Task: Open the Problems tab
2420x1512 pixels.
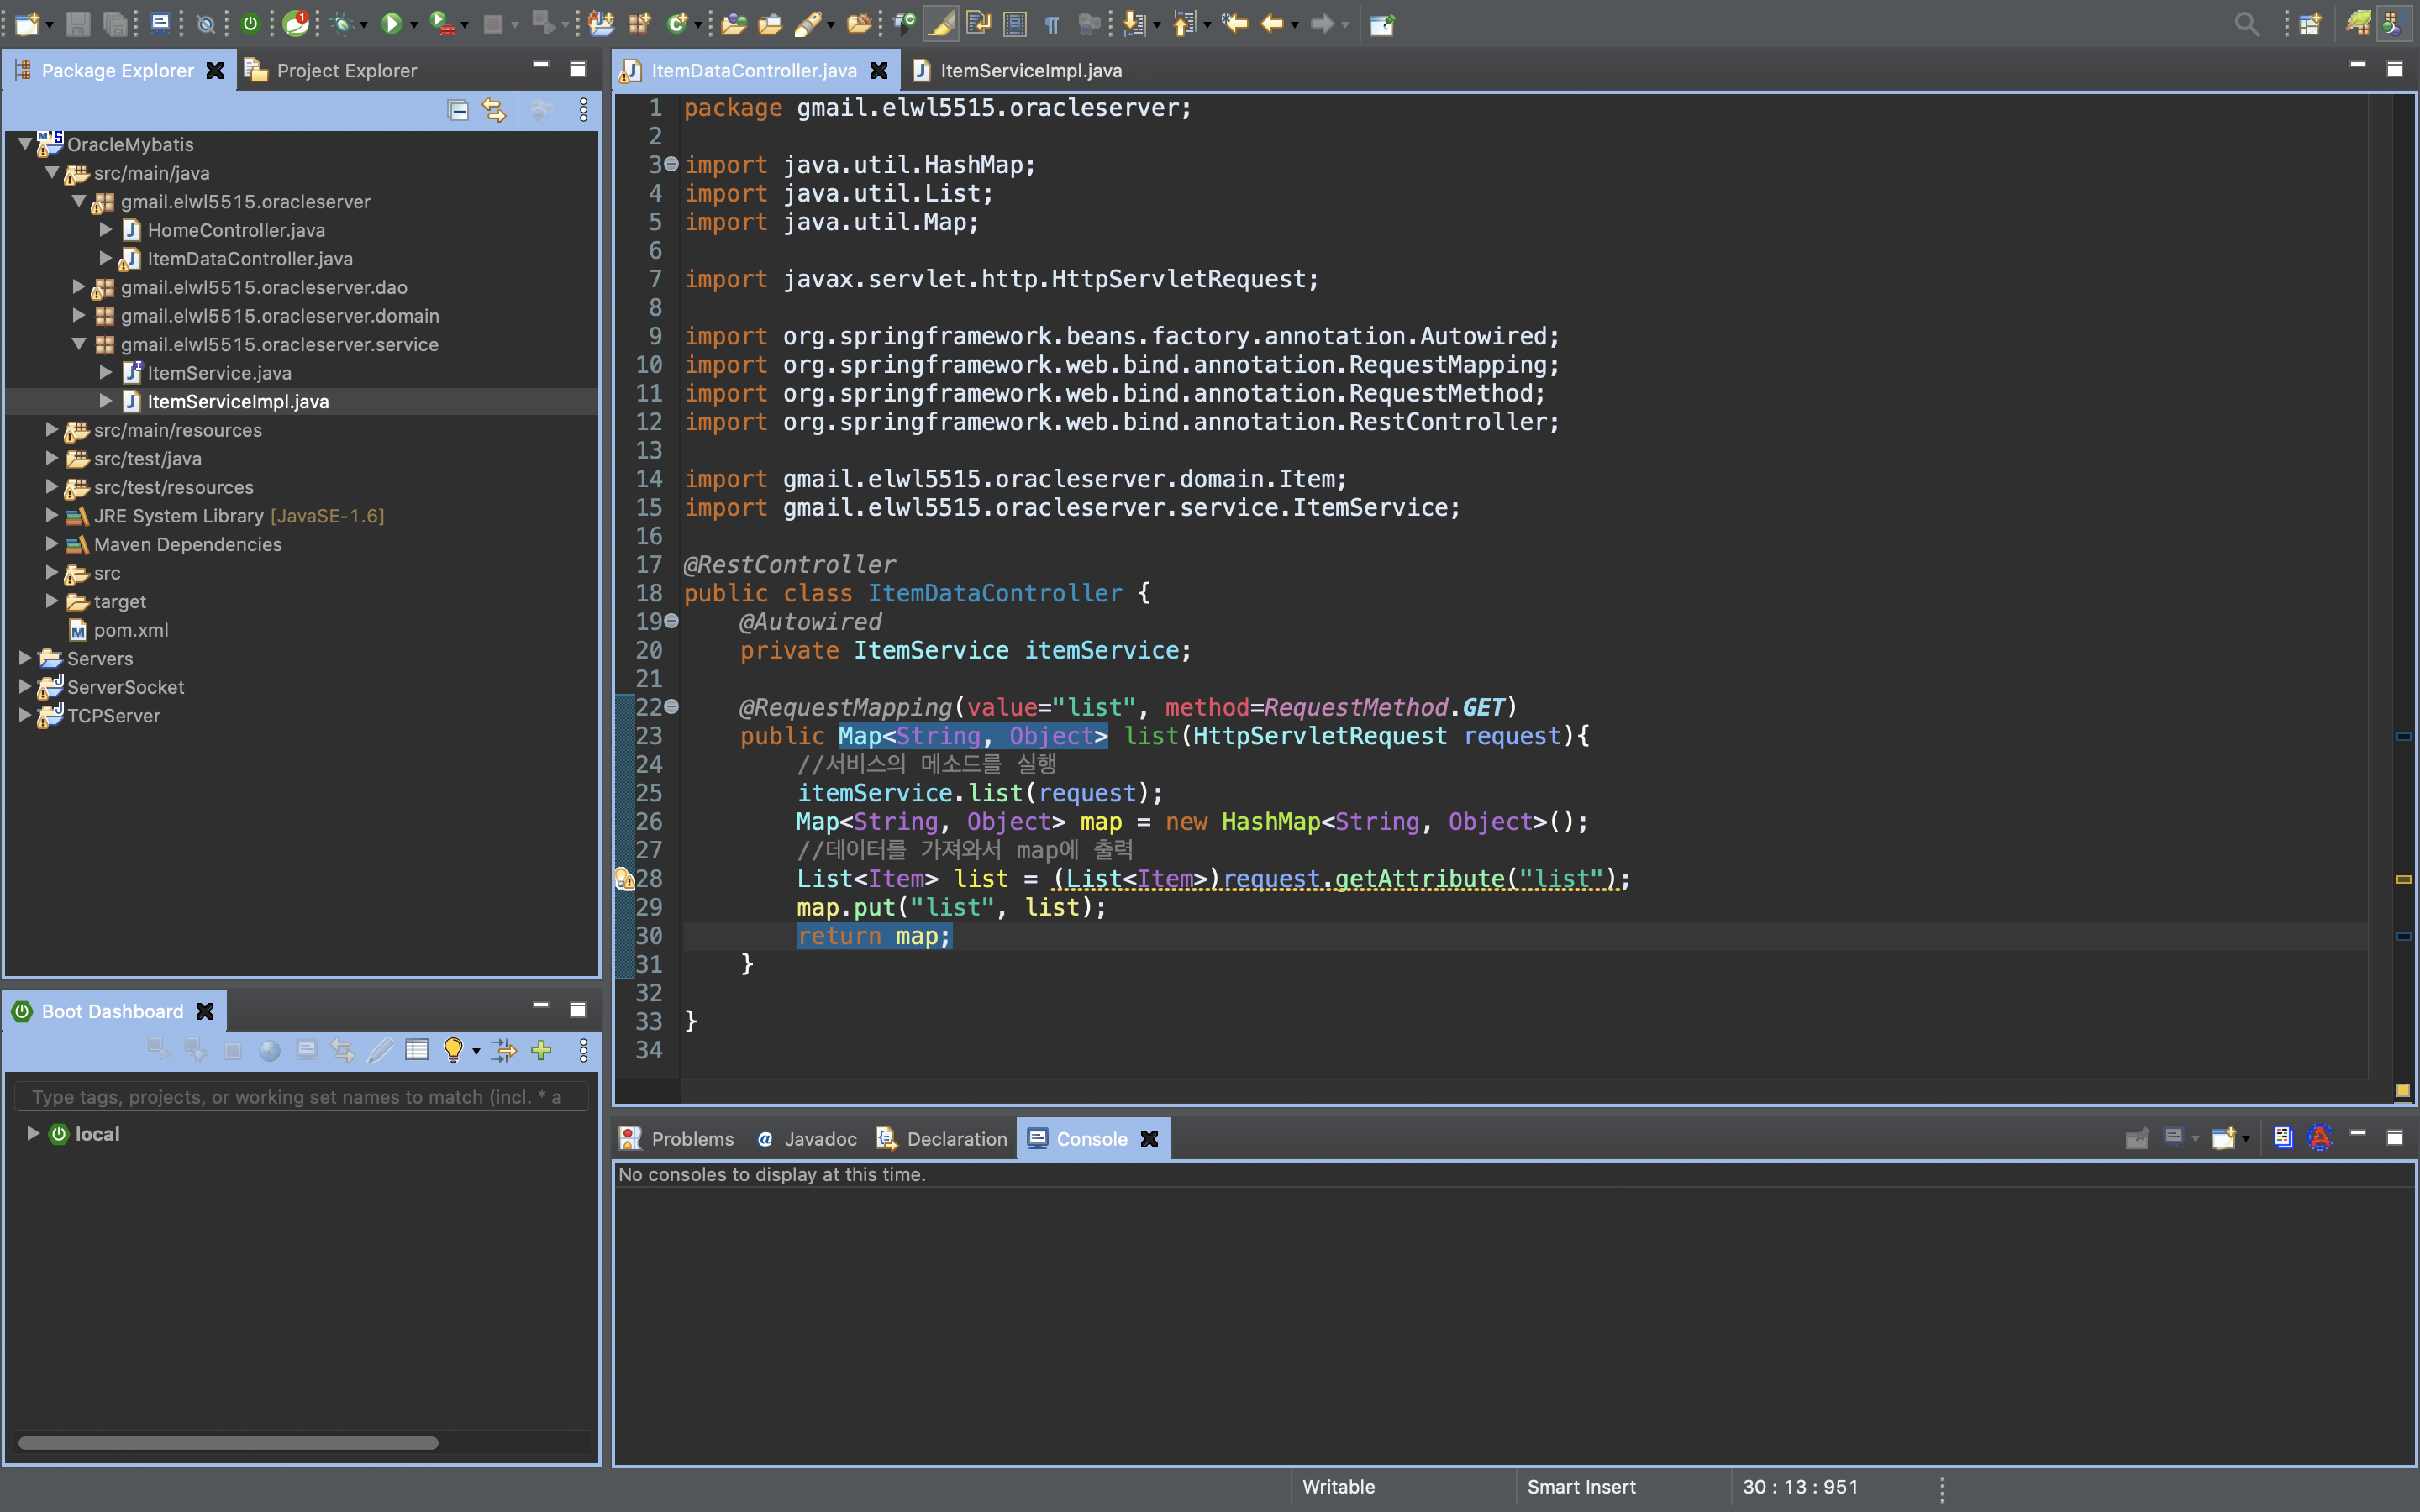Action: pyautogui.click(x=691, y=1139)
